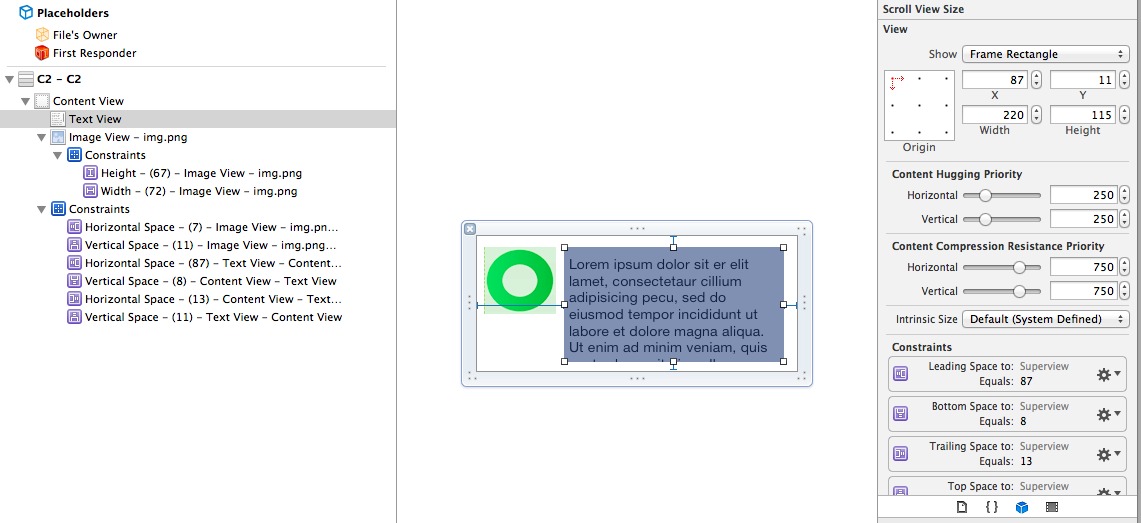Select Vertical Space - (8) - Content View row
The height and width of the screenshot is (523, 1141).
[198, 281]
